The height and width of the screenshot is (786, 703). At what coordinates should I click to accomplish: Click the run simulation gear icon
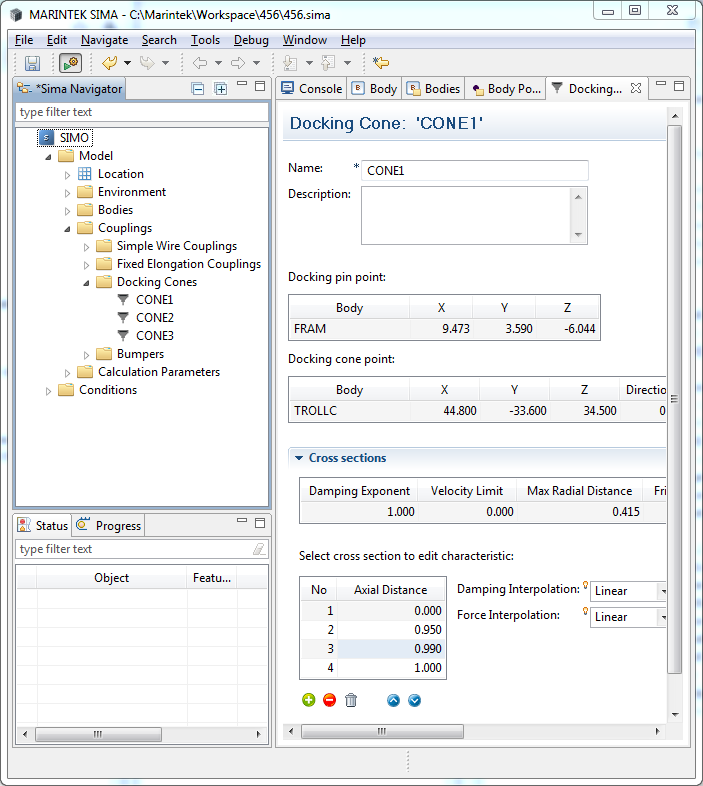pyautogui.click(x=70, y=63)
